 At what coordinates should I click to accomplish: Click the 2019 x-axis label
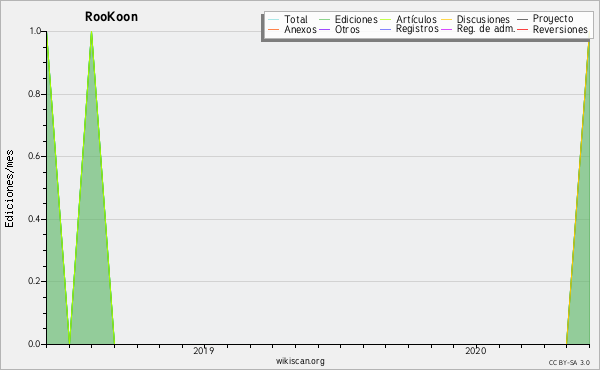pyautogui.click(x=204, y=350)
